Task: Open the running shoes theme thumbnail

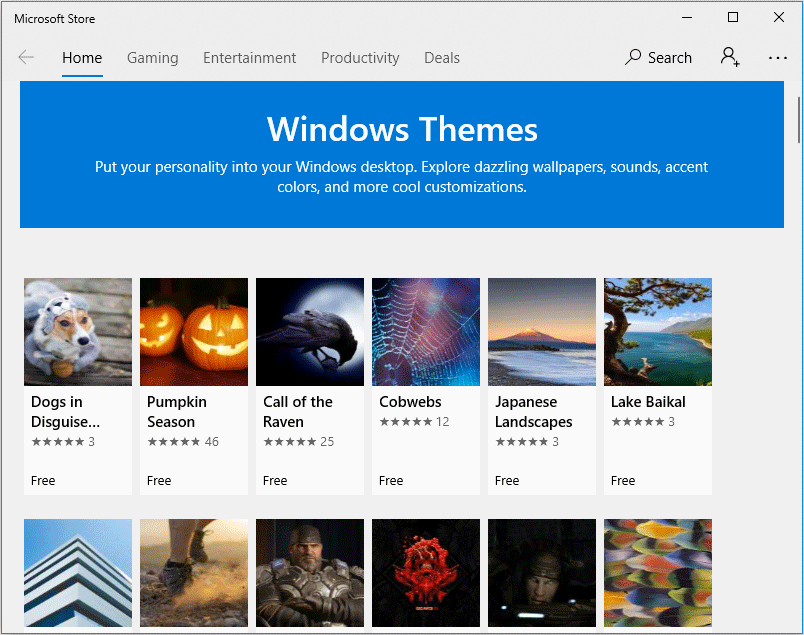Action: point(194,572)
